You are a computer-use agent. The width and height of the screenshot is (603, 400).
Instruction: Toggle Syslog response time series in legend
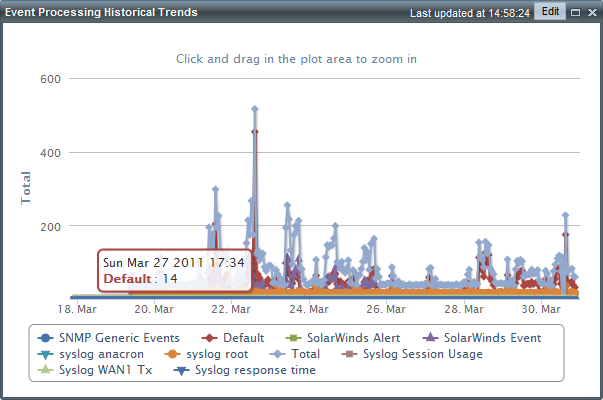(x=245, y=370)
